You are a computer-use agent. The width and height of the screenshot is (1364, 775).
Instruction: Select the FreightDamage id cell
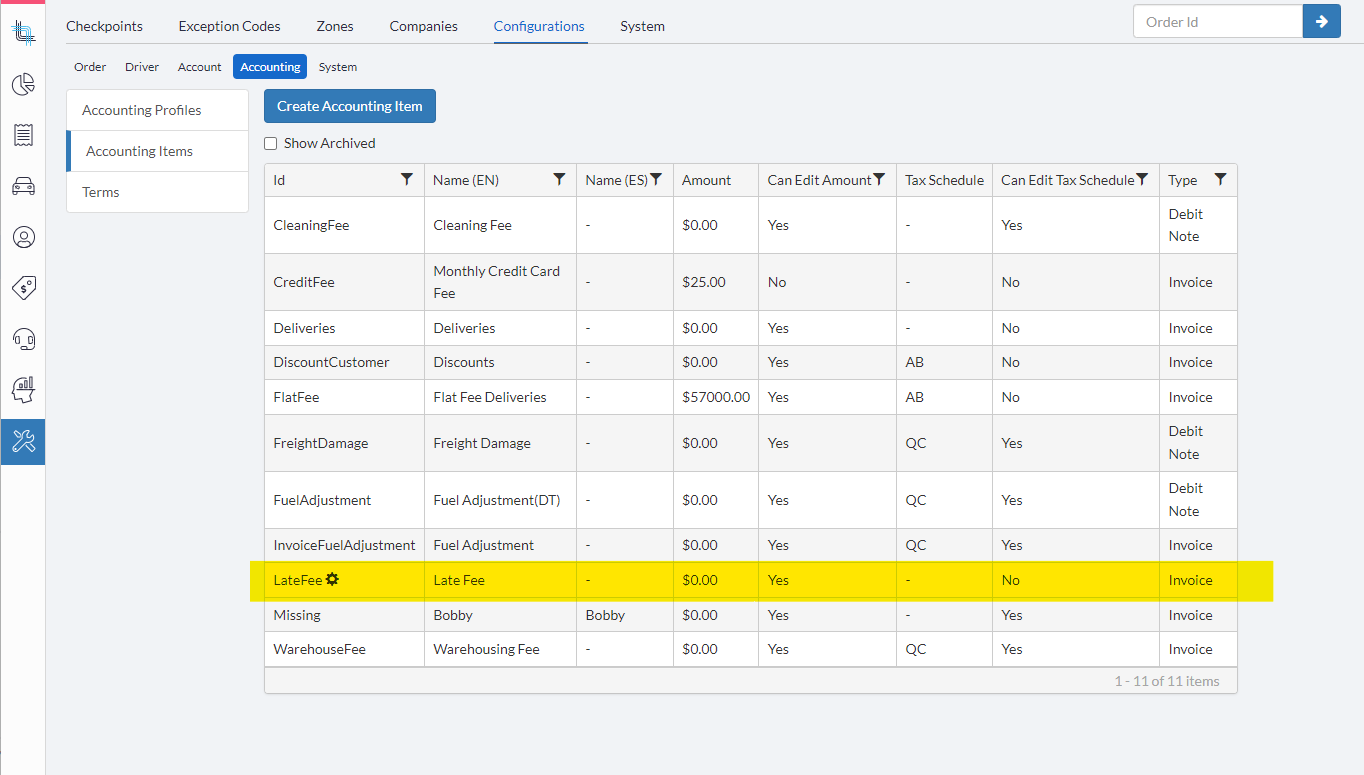point(345,443)
